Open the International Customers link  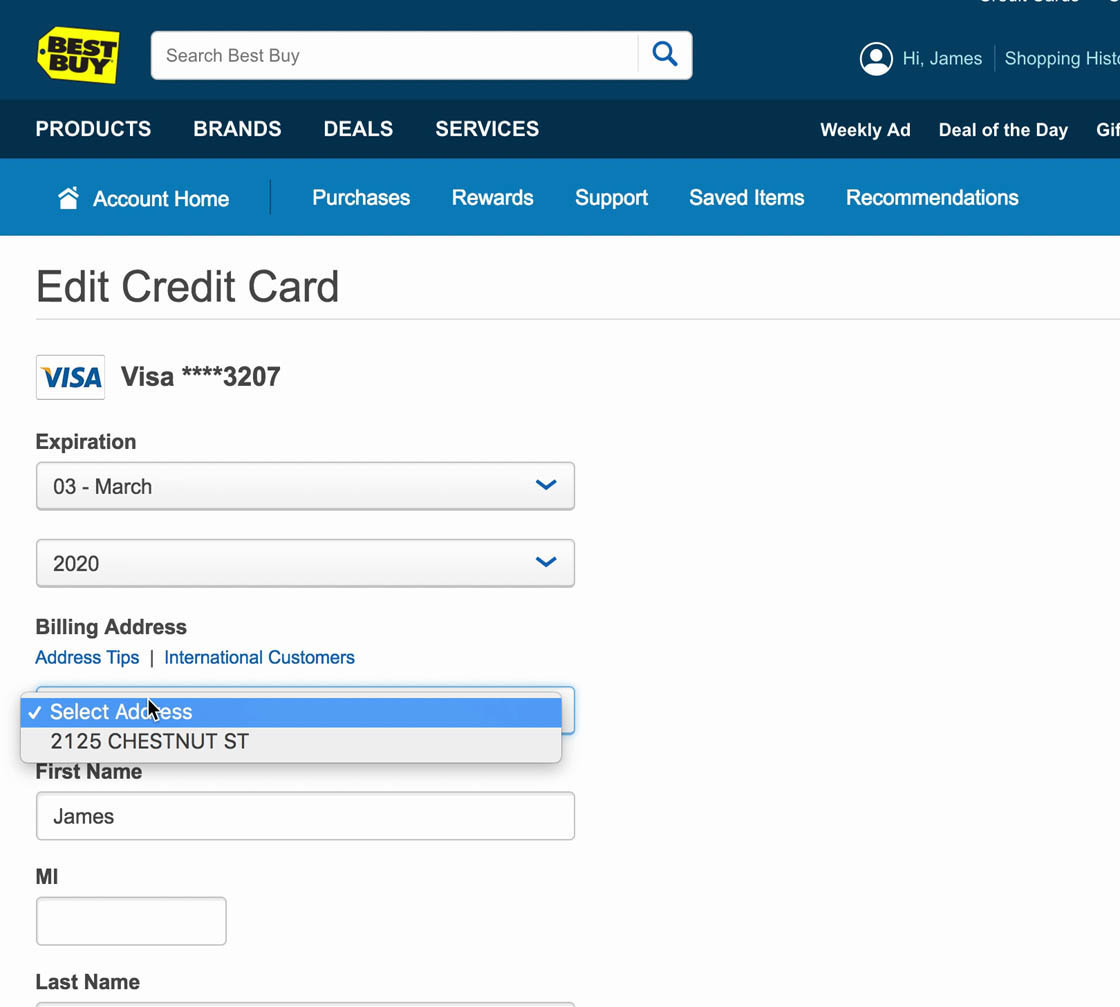click(x=259, y=658)
